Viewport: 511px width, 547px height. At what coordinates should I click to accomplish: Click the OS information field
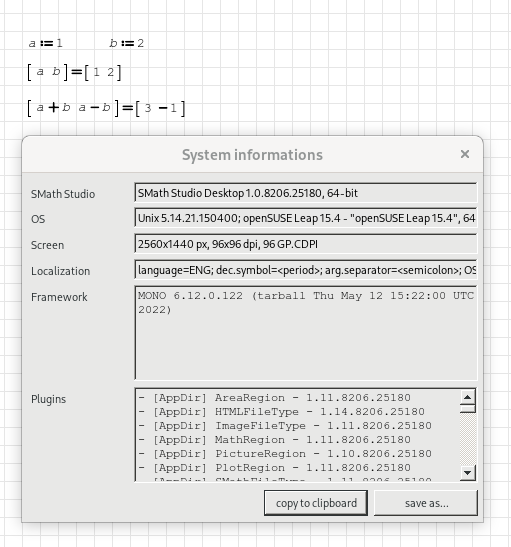(x=306, y=218)
